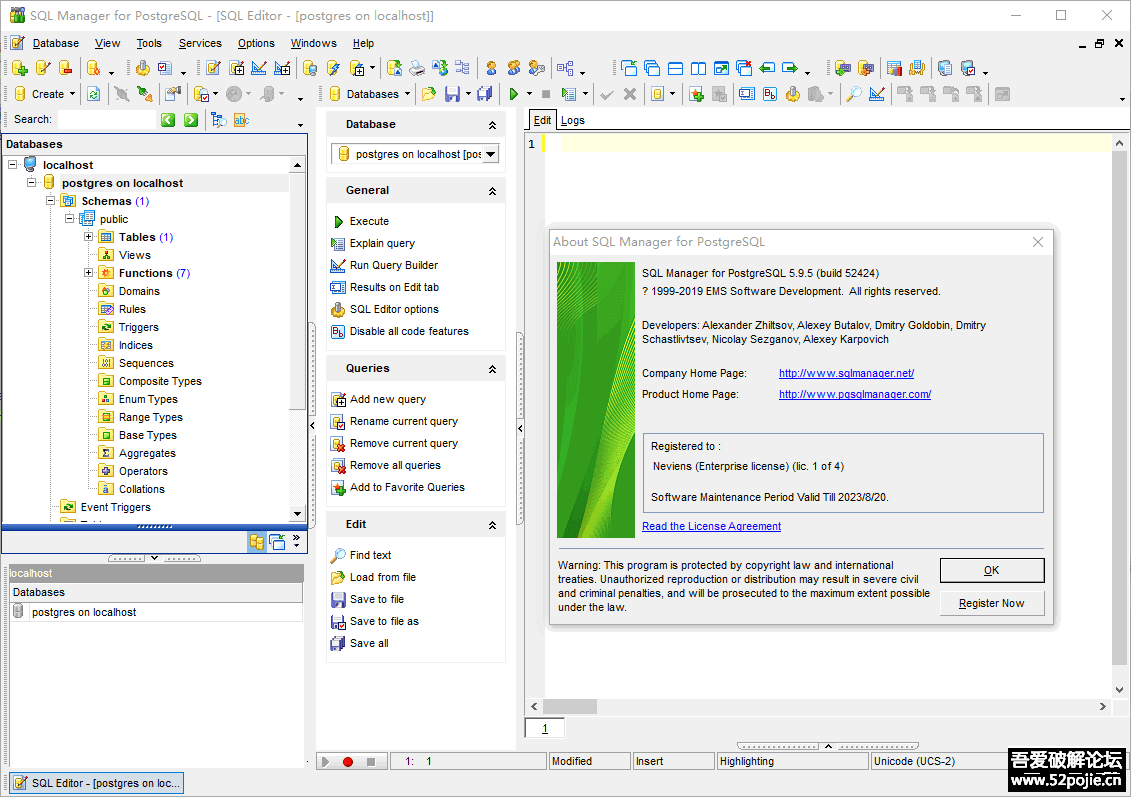Click the SQL Editor icon below the title bar
Screen dimensions: 1131x797
(17, 43)
